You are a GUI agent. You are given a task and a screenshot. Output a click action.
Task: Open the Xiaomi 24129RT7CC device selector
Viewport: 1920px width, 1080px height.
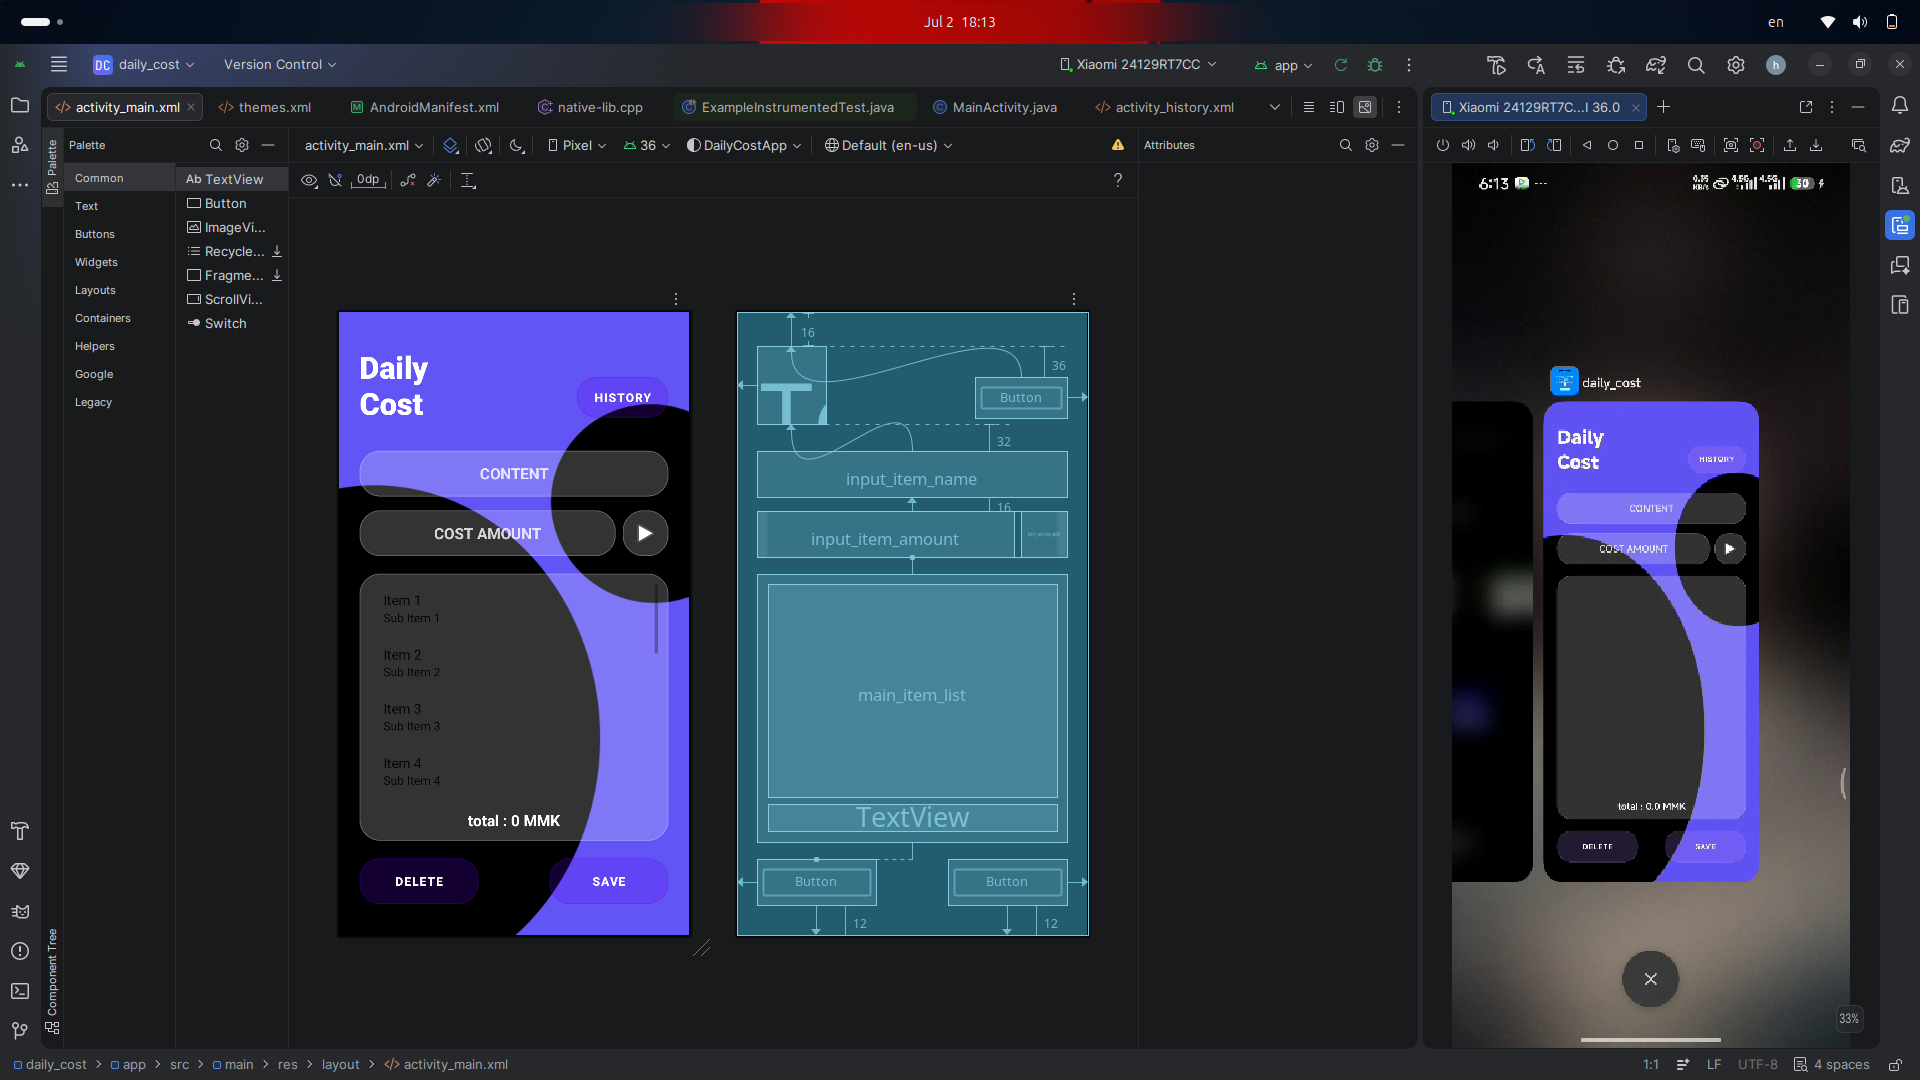(x=1138, y=65)
